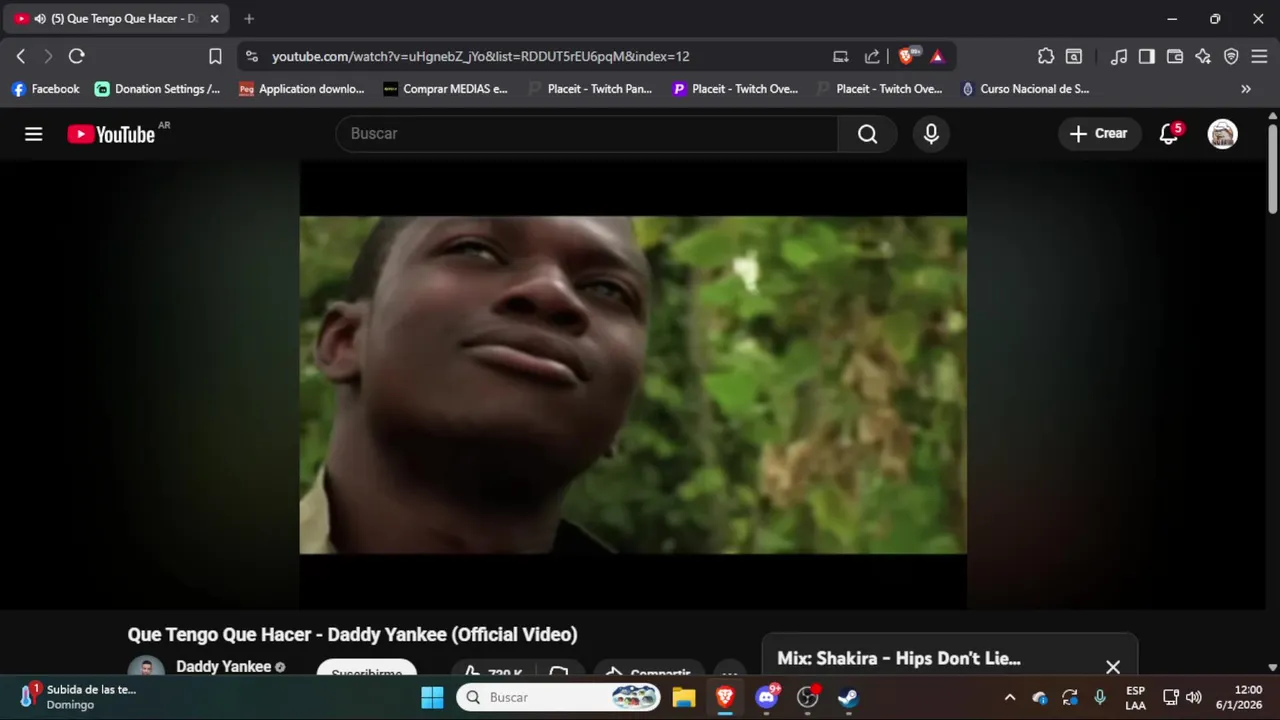Open Discord from the taskbar

pyautogui.click(x=767, y=697)
